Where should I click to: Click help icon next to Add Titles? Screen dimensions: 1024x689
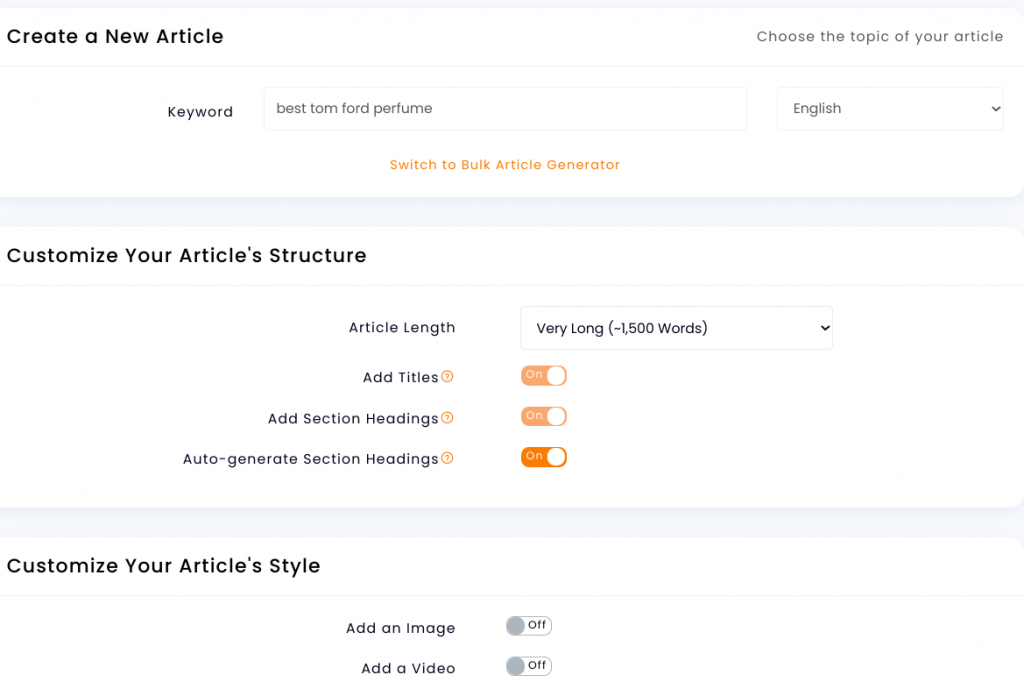[447, 377]
